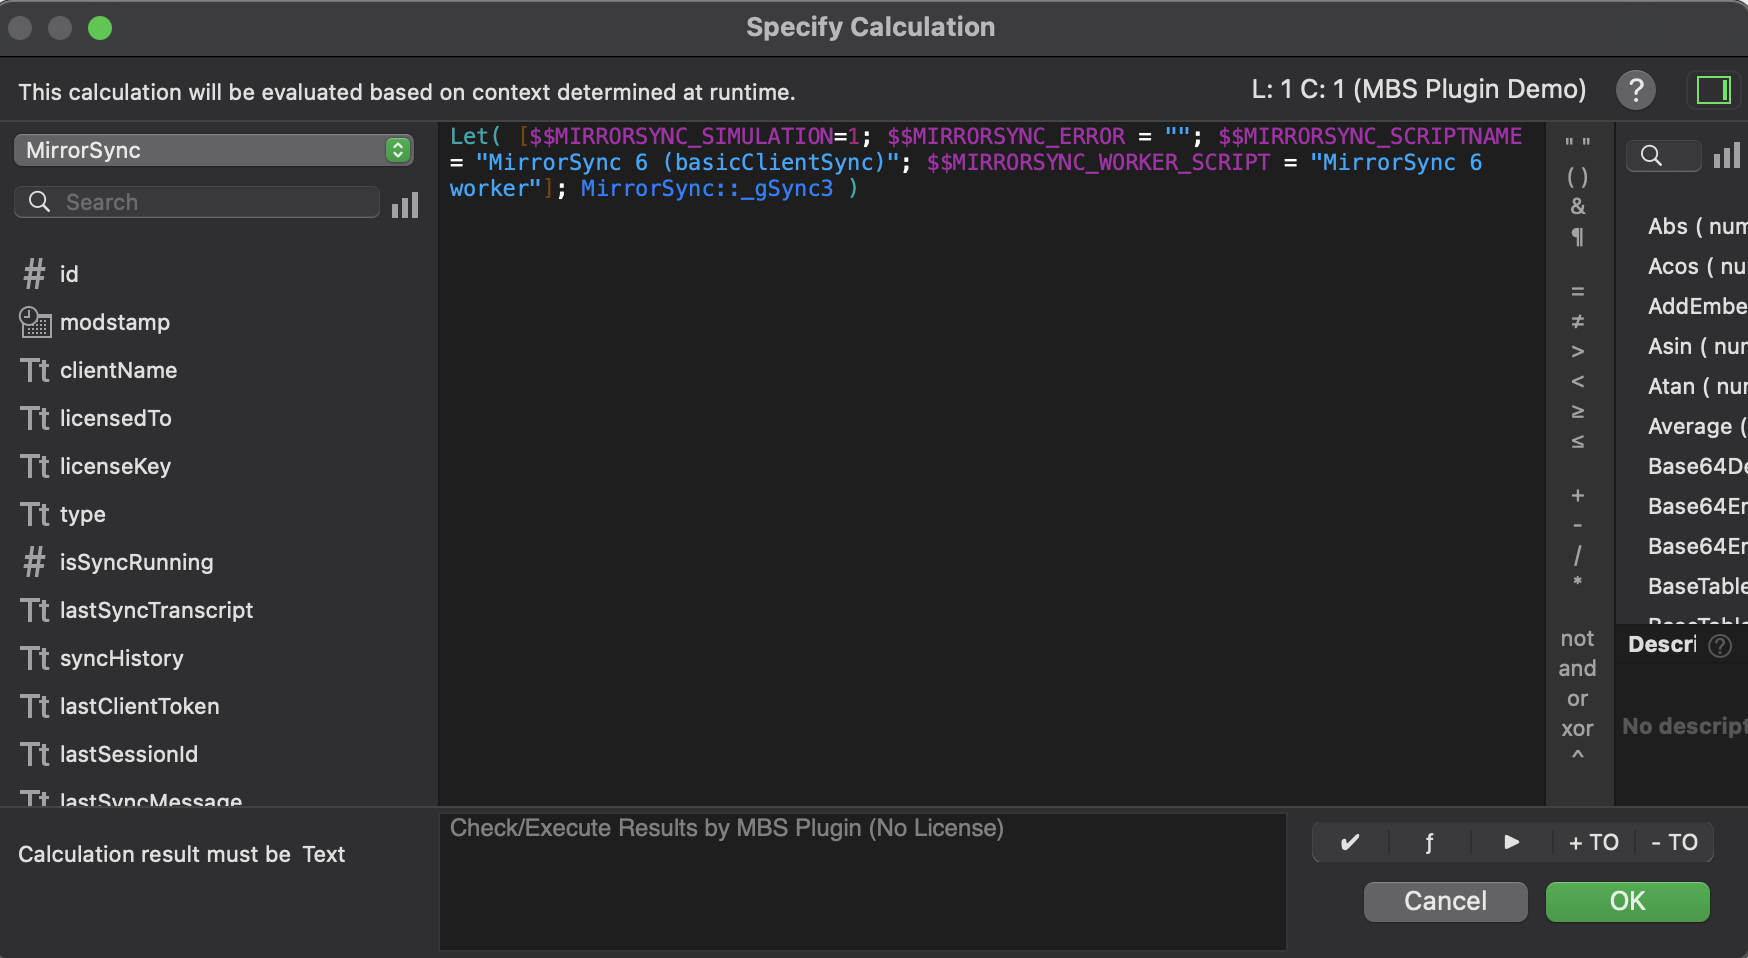This screenshot has height=958, width=1748.
Task: Insert the and logical operator
Action: click(1577, 668)
